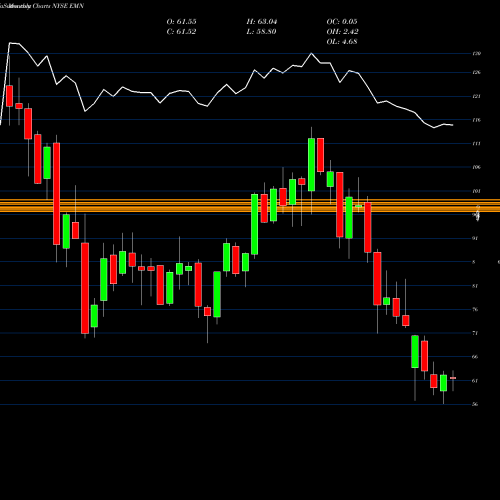
Task: Click the 'OC: 0.05' value
Action: [342, 22]
